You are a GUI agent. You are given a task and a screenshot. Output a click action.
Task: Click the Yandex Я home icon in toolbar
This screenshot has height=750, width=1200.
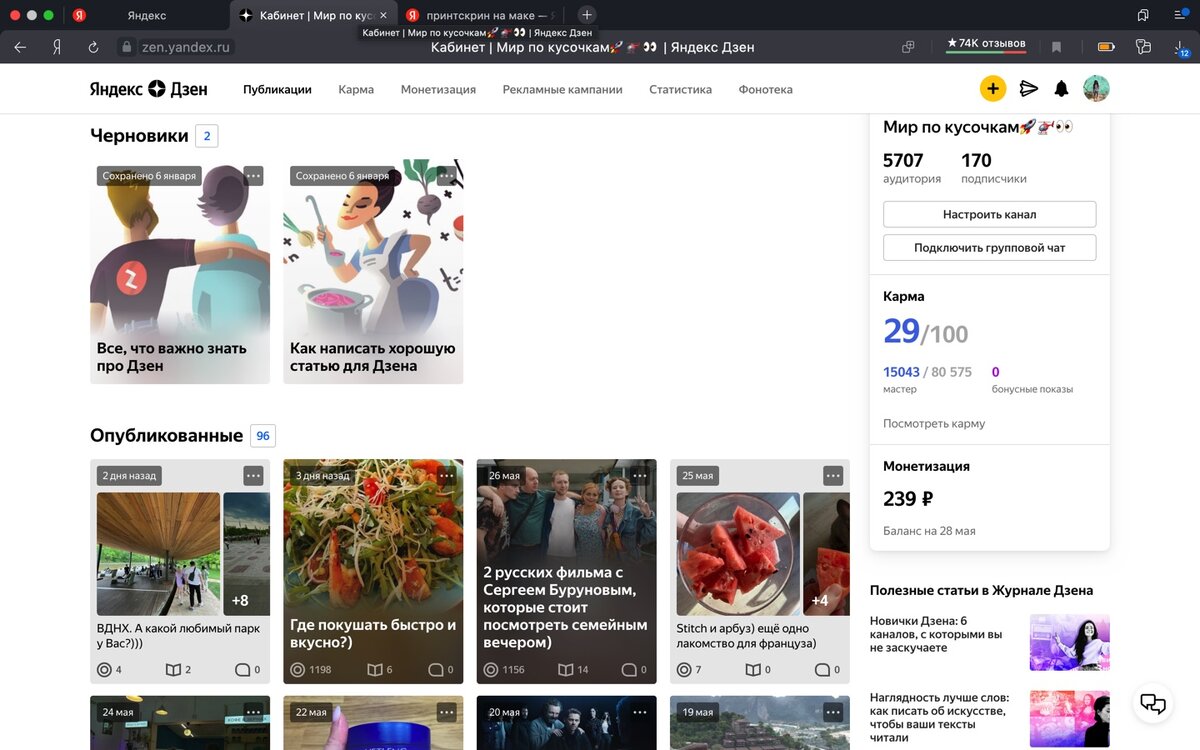point(57,47)
